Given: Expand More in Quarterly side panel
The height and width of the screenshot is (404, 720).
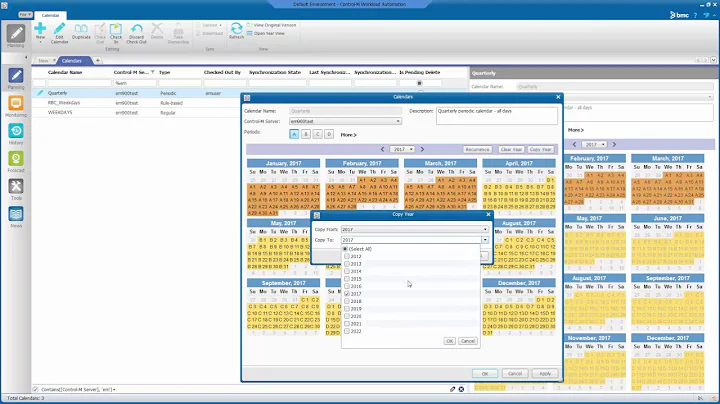Looking at the screenshot, I should click(x=576, y=130).
